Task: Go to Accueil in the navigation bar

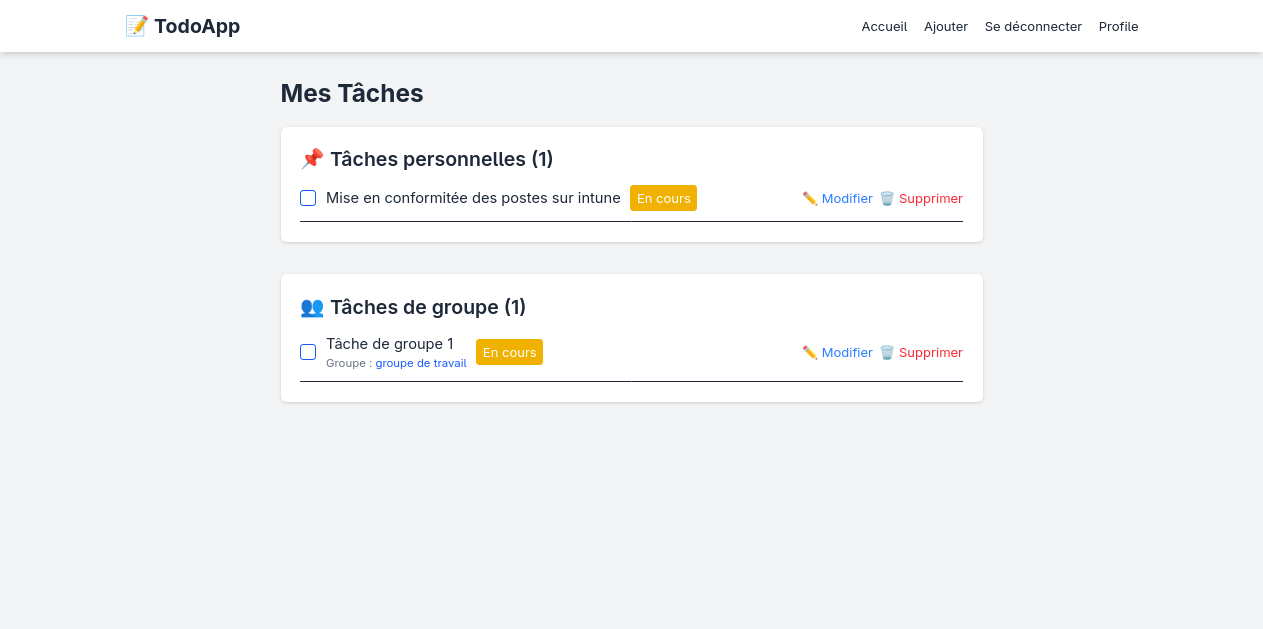Action: pos(884,27)
